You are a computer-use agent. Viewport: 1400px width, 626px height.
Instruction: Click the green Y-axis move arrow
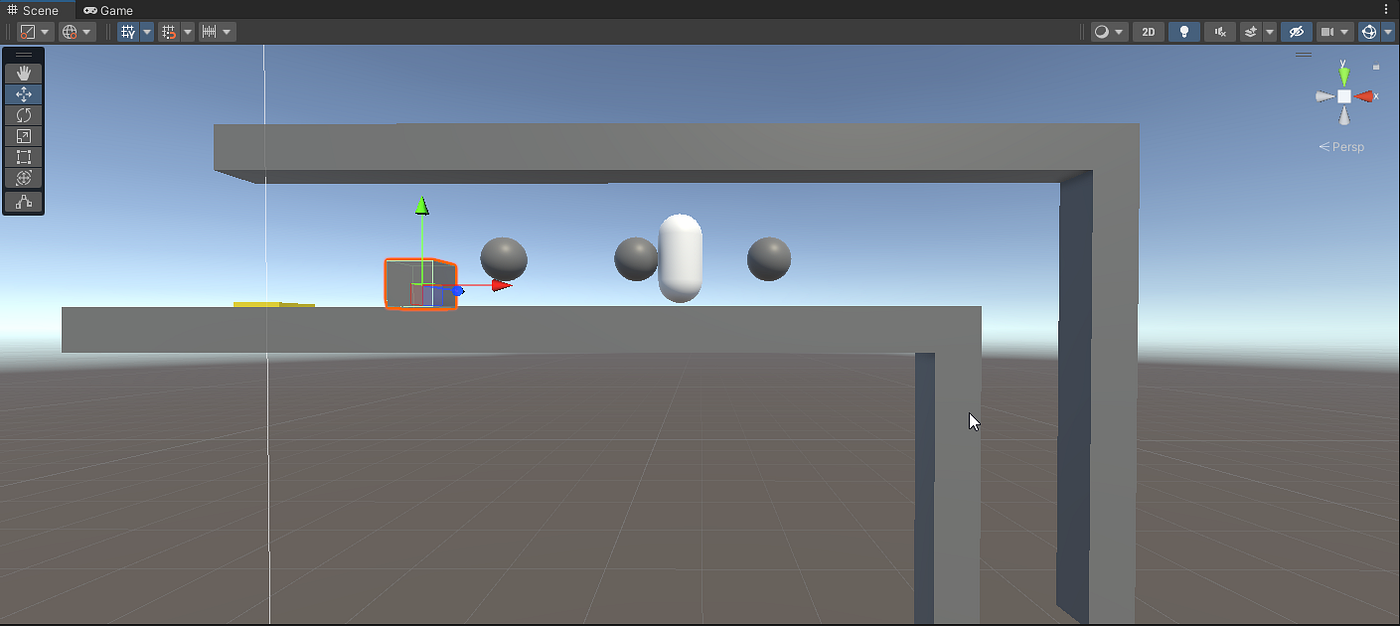[x=422, y=205]
